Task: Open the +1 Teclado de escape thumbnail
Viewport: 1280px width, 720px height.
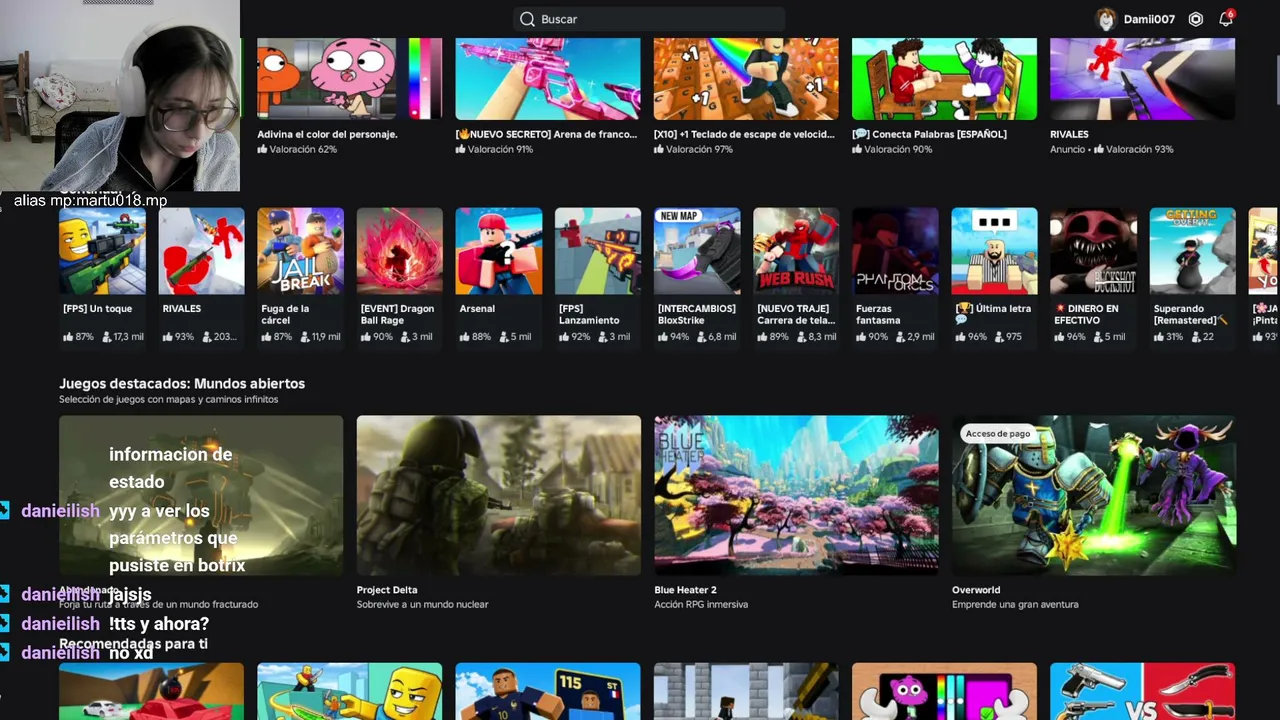Action: pyautogui.click(x=746, y=79)
